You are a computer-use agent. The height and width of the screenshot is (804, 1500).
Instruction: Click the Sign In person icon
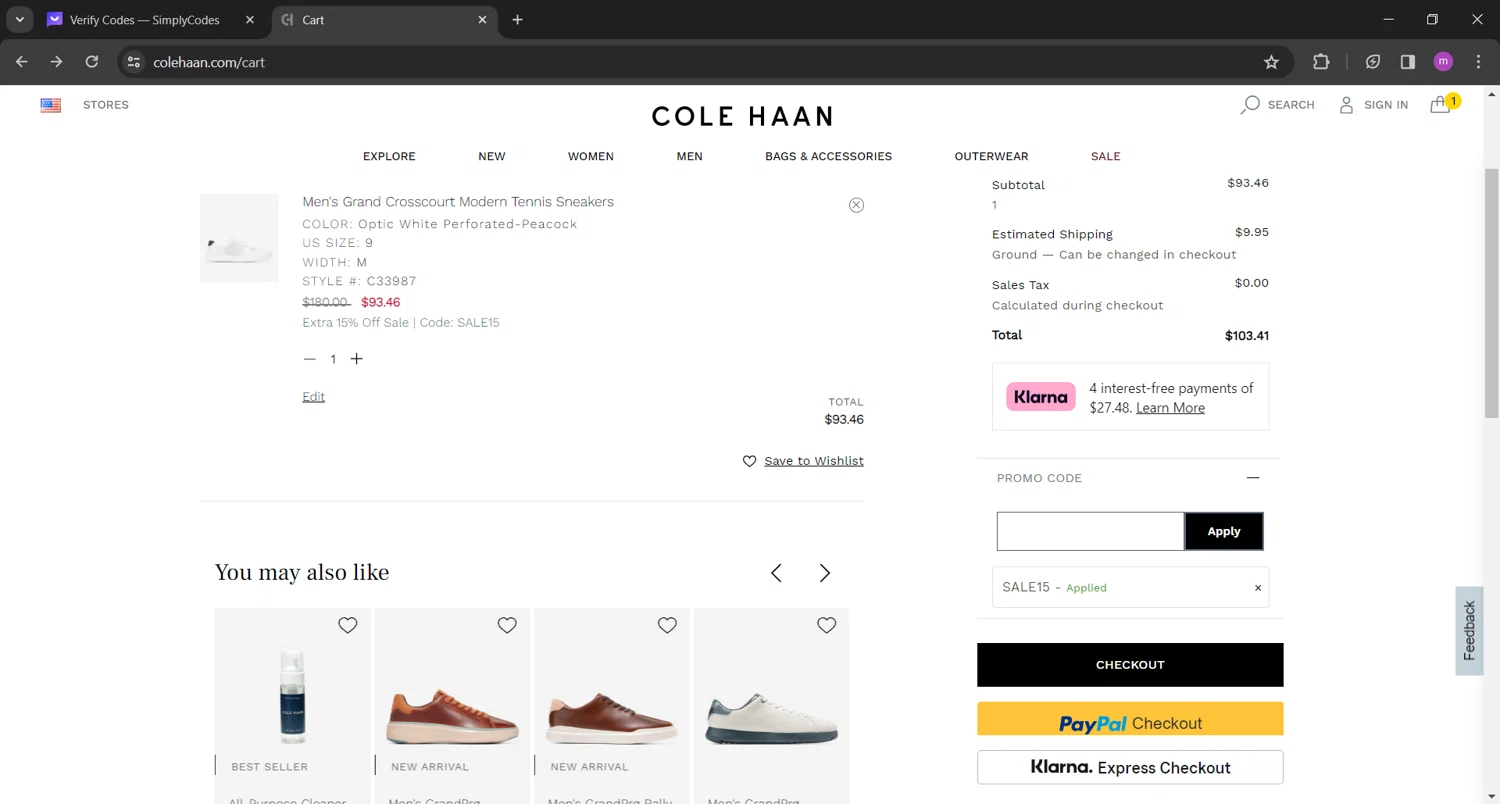[1346, 105]
